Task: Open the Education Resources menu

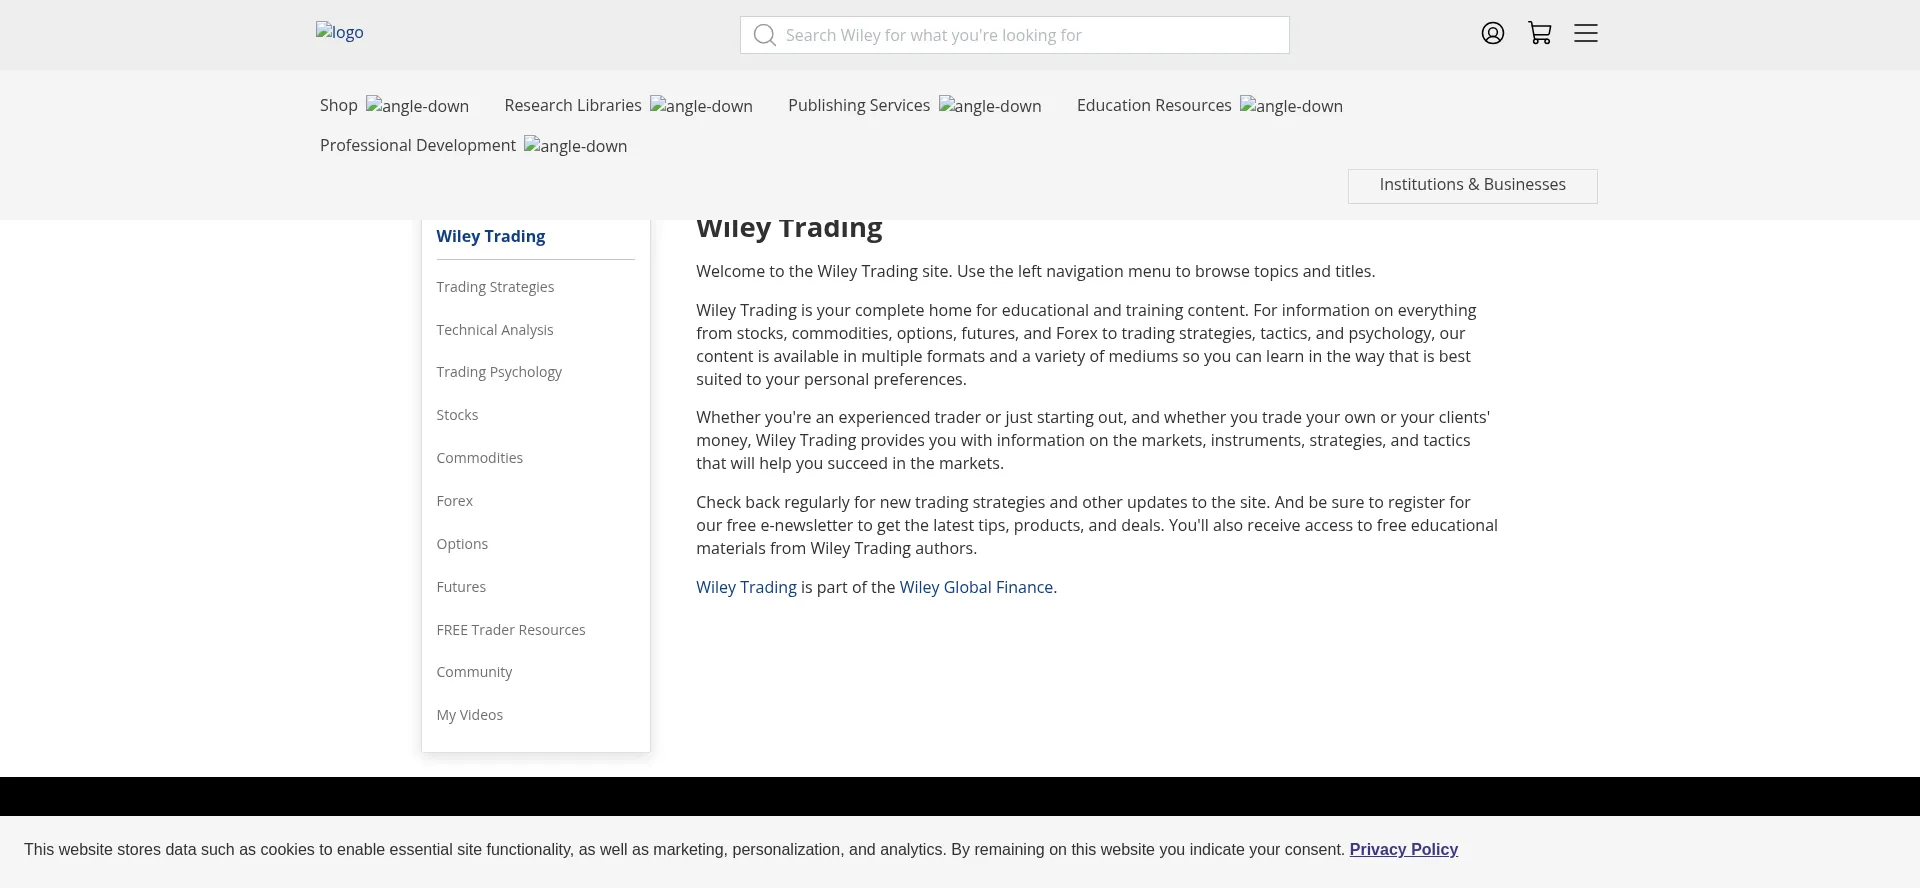Action: 1154,105
